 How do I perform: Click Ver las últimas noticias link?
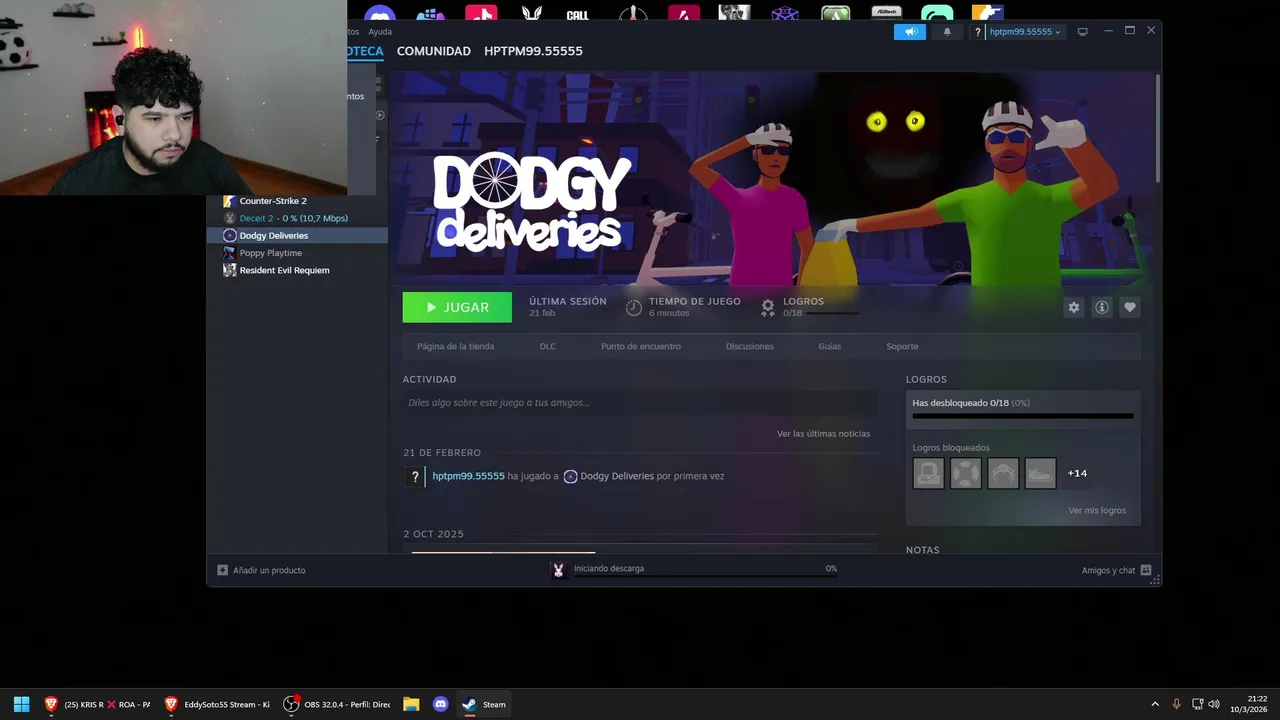point(823,434)
